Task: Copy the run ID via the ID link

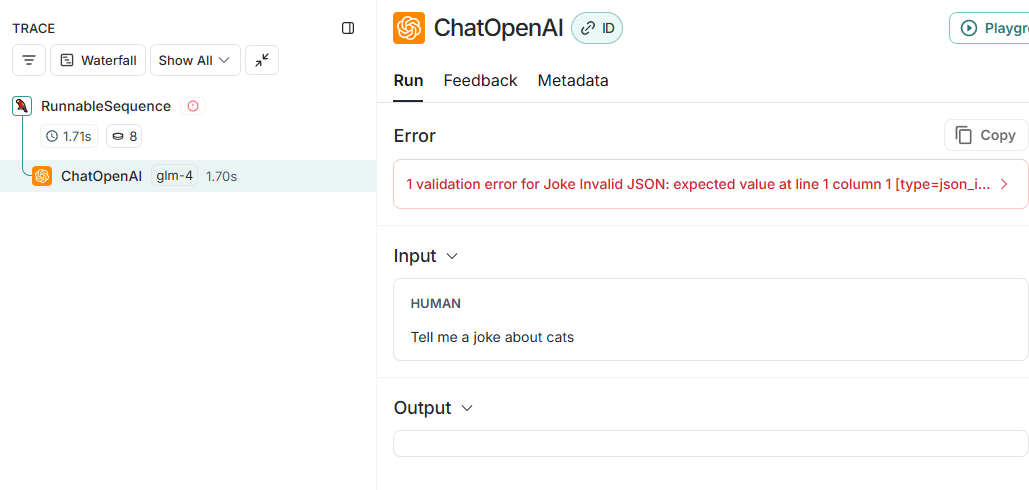Action: coord(597,28)
